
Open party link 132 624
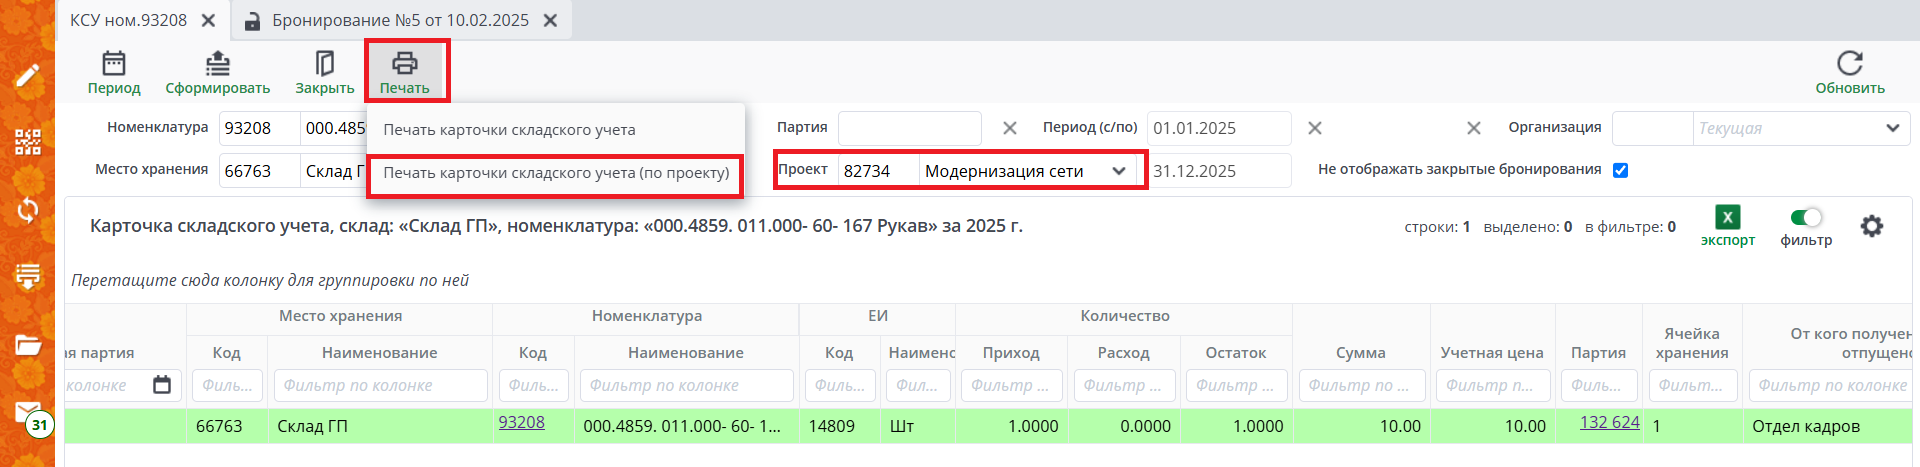tap(1609, 423)
